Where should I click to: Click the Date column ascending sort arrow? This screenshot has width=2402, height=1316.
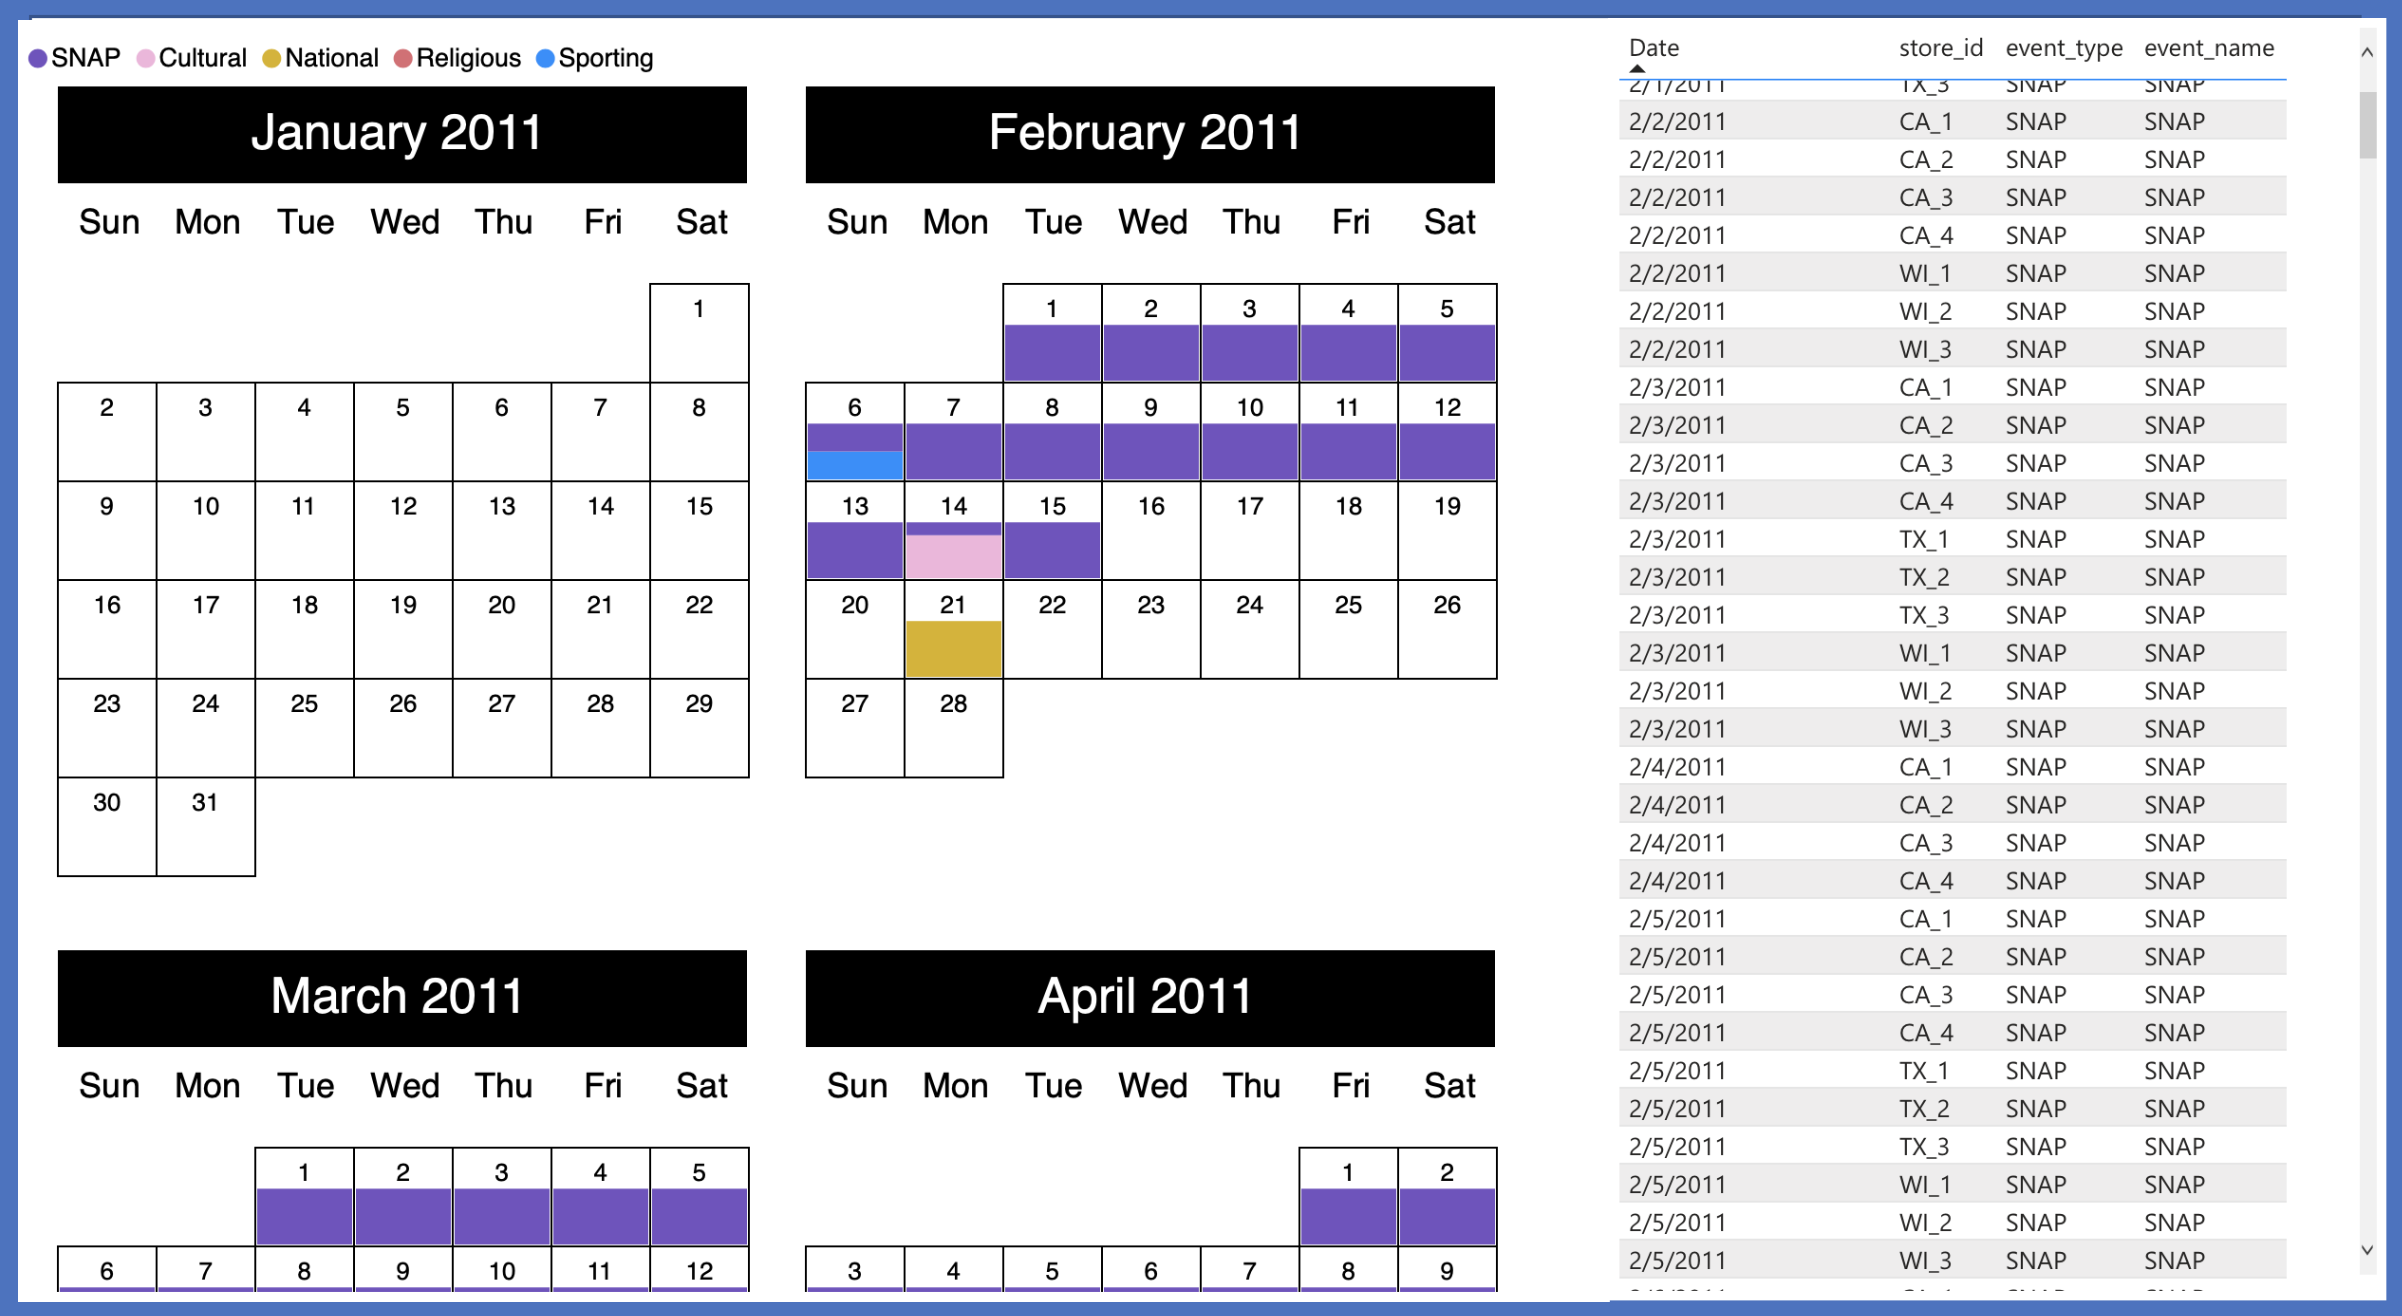click(x=1637, y=69)
